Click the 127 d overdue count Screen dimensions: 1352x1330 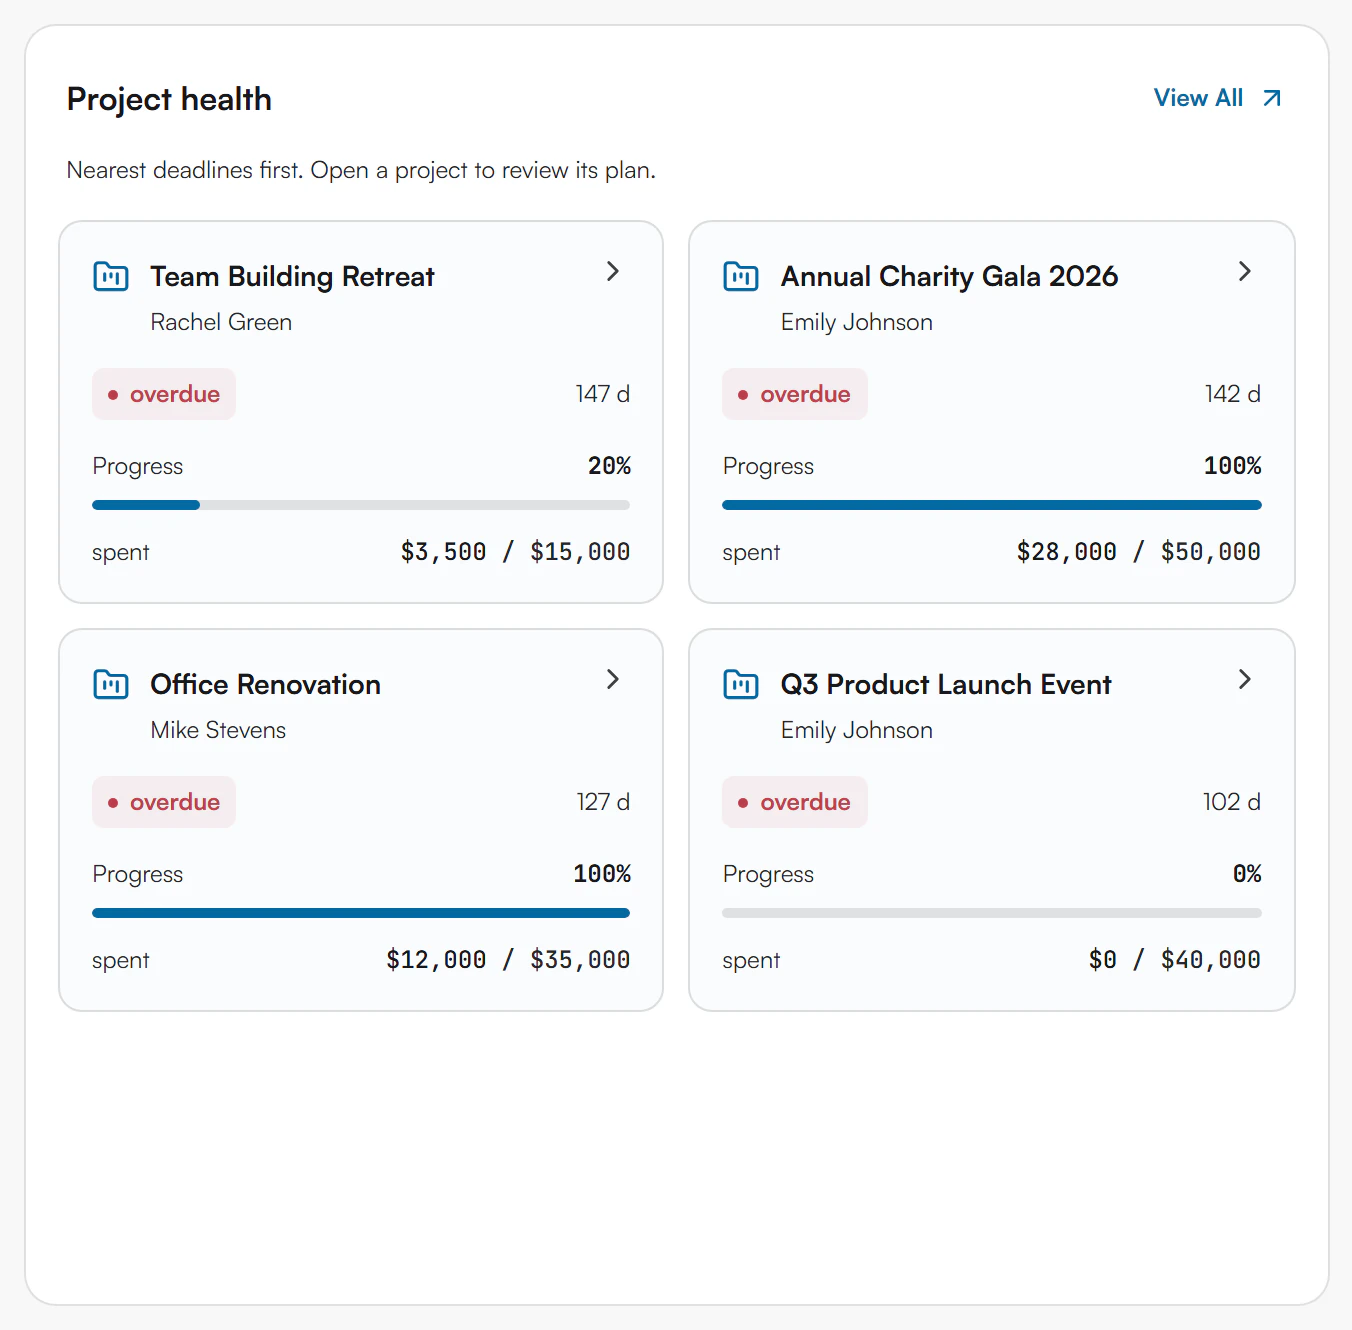pos(603,802)
